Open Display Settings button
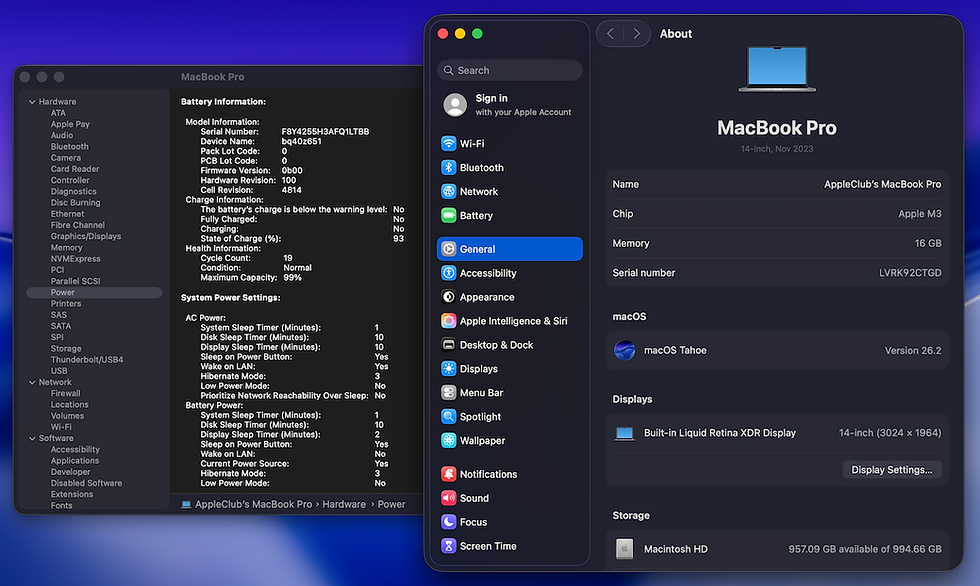 coord(892,470)
